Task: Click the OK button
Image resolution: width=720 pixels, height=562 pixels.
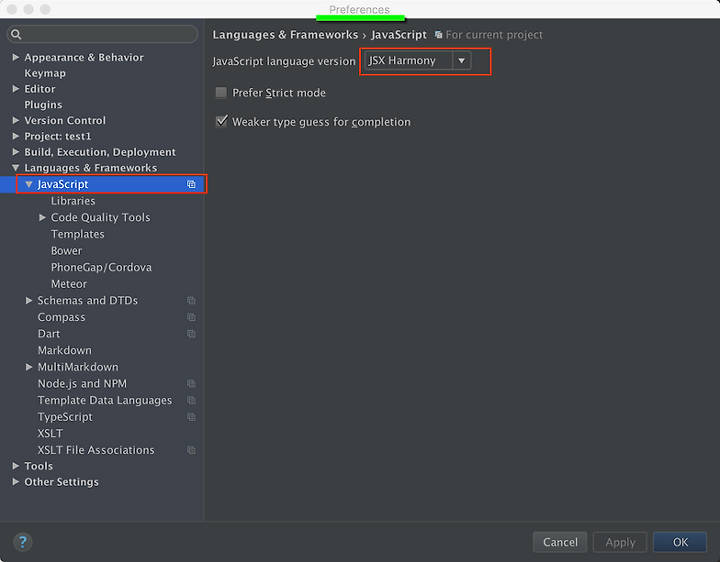Action: (680, 542)
